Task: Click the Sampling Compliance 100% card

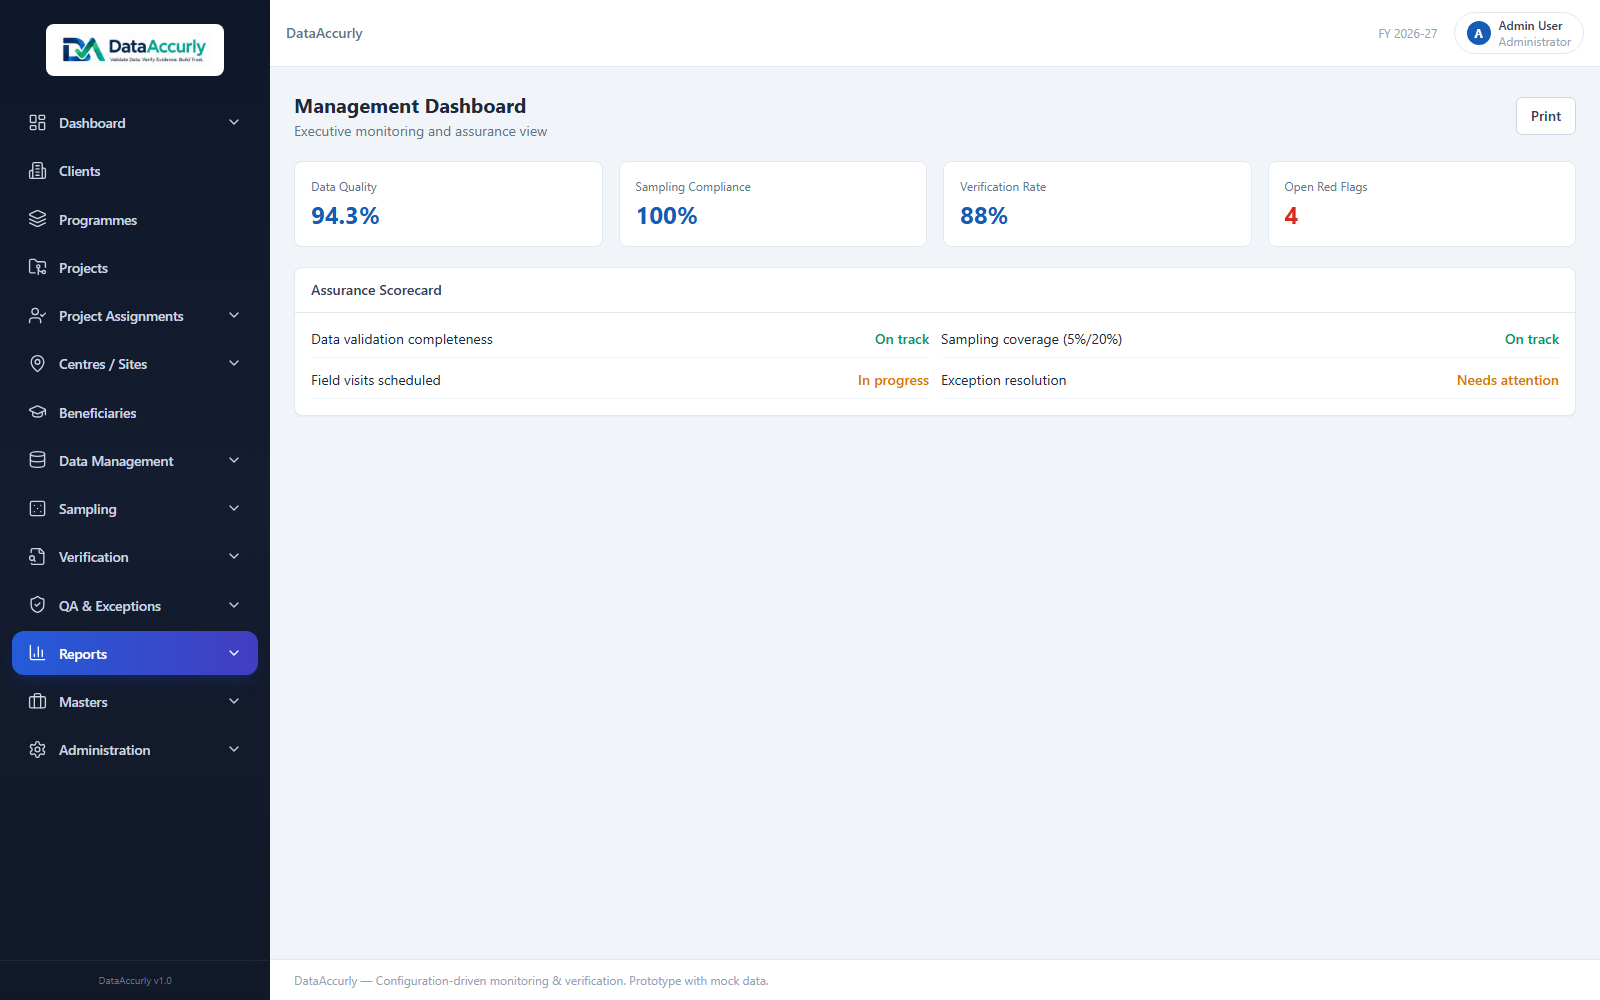Action: click(773, 204)
